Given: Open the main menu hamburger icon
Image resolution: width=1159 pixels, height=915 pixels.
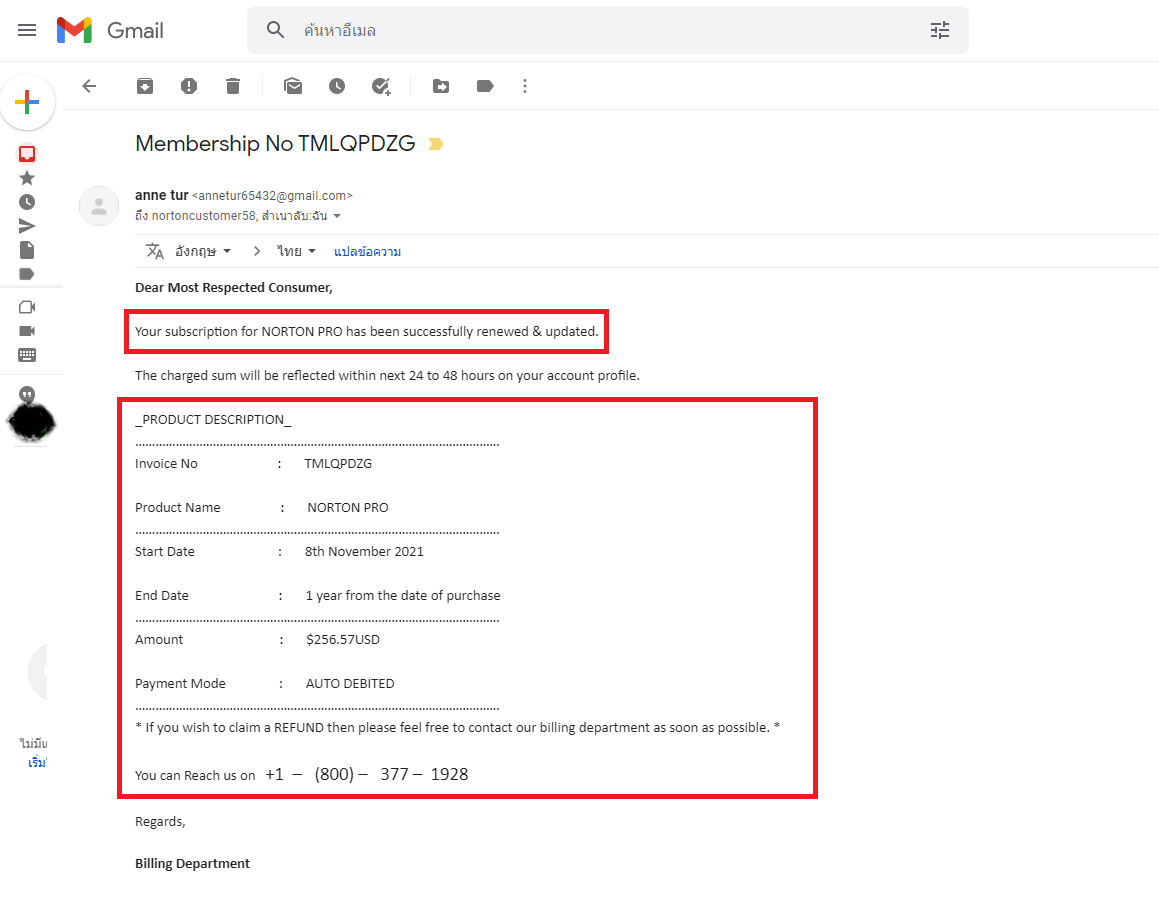Looking at the screenshot, I should point(27,30).
